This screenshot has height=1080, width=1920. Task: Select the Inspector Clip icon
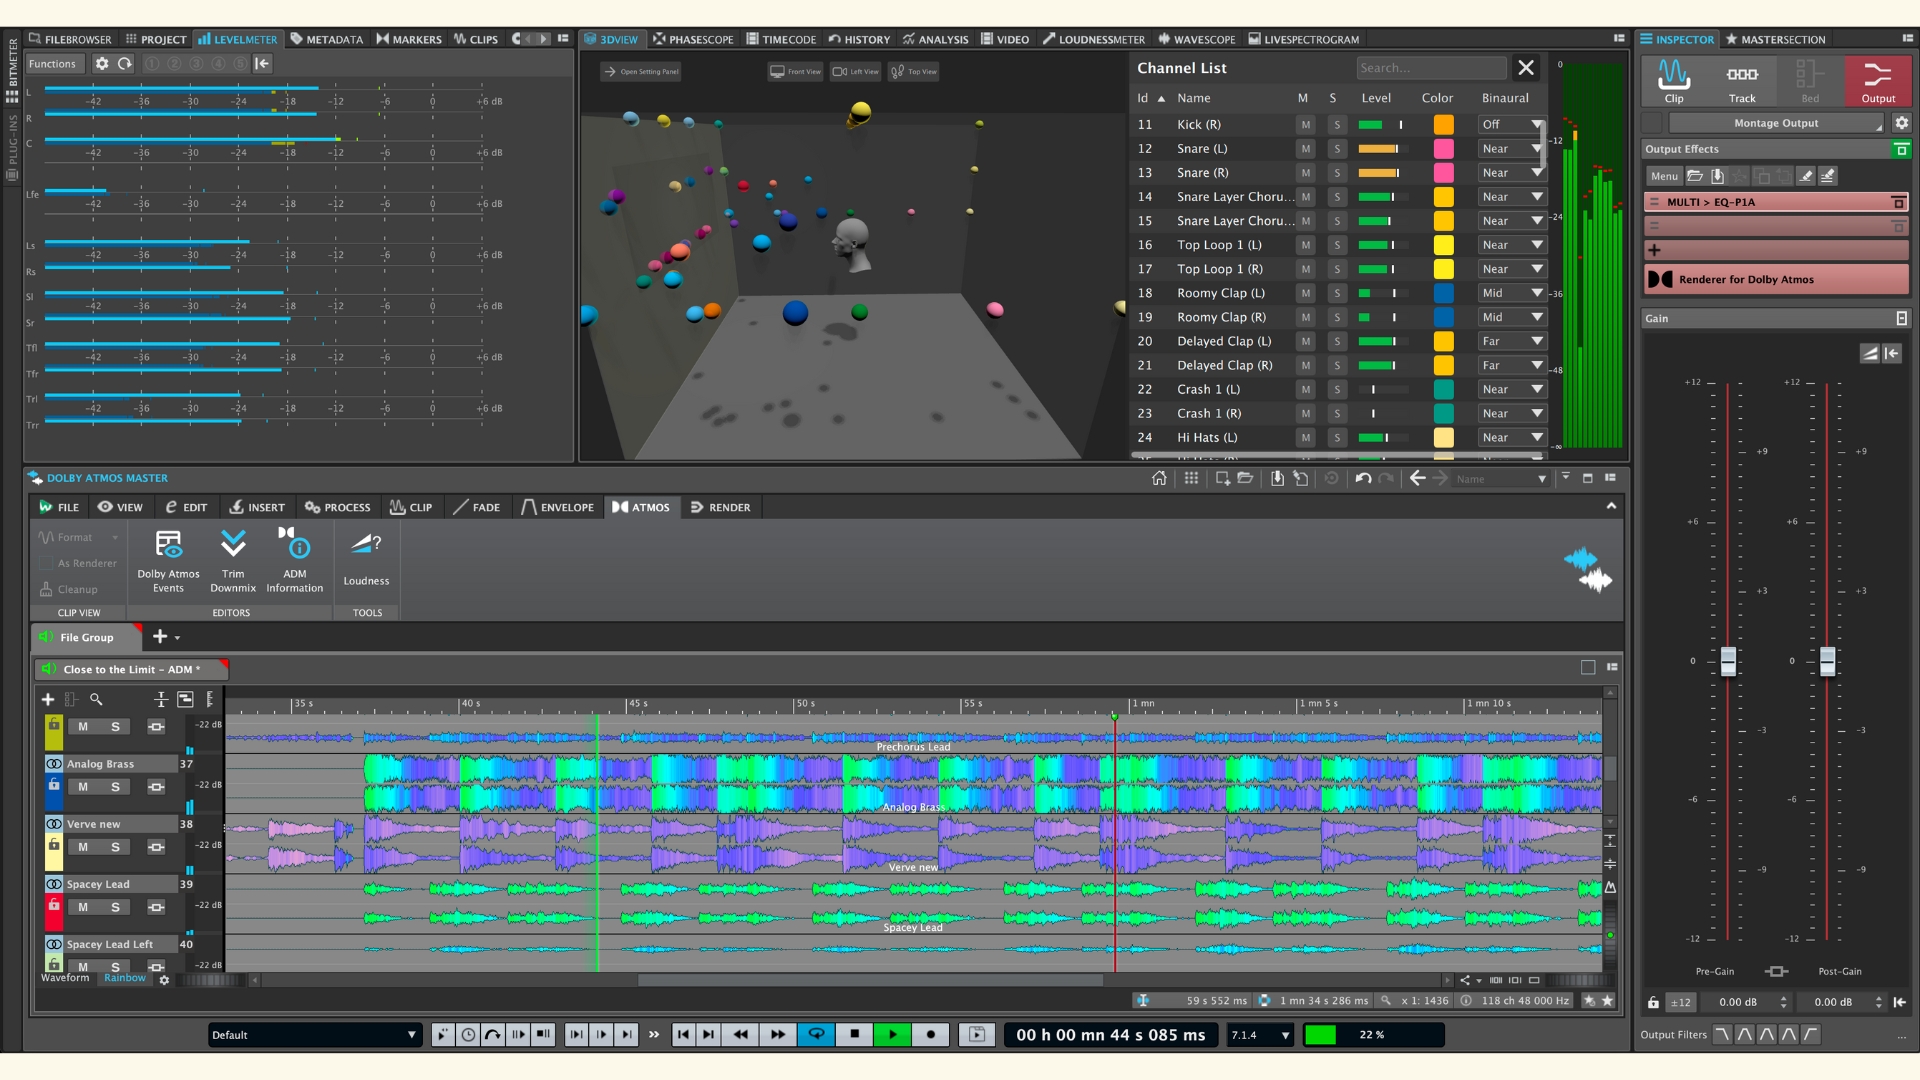tap(1673, 81)
